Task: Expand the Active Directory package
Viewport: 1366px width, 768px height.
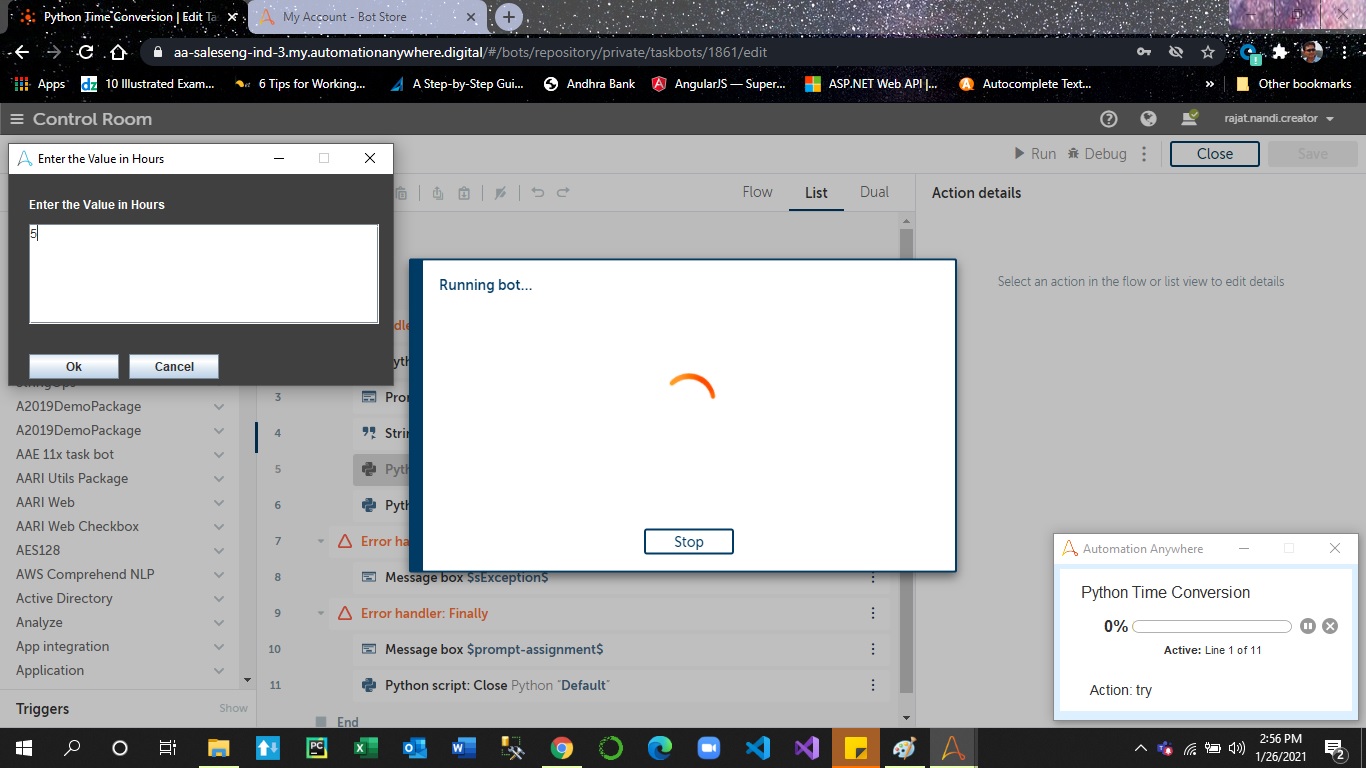Action: click(219, 598)
